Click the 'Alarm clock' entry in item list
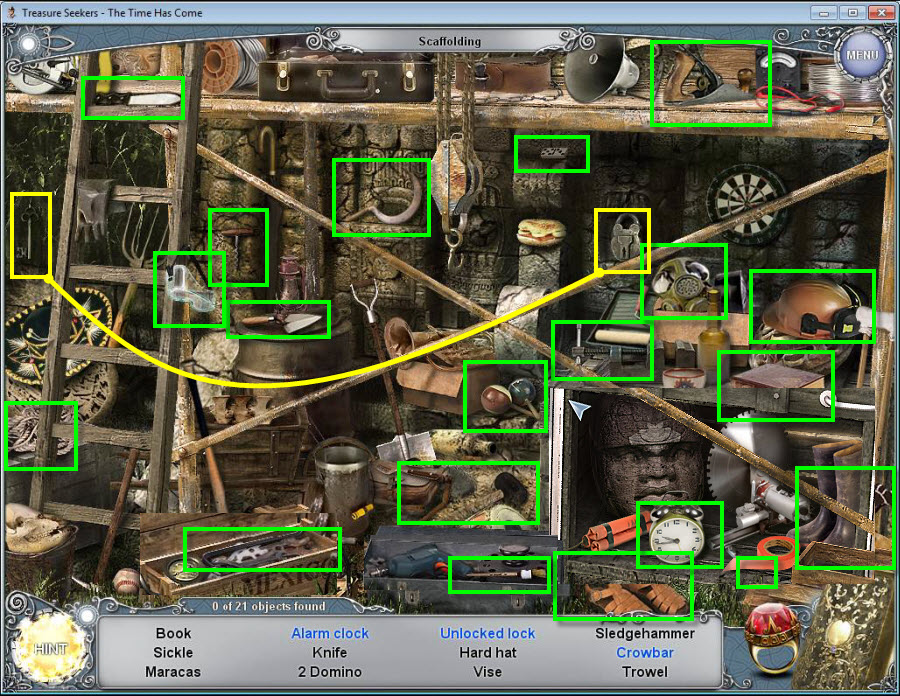Viewport: 900px width, 696px height. tap(329, 633)
